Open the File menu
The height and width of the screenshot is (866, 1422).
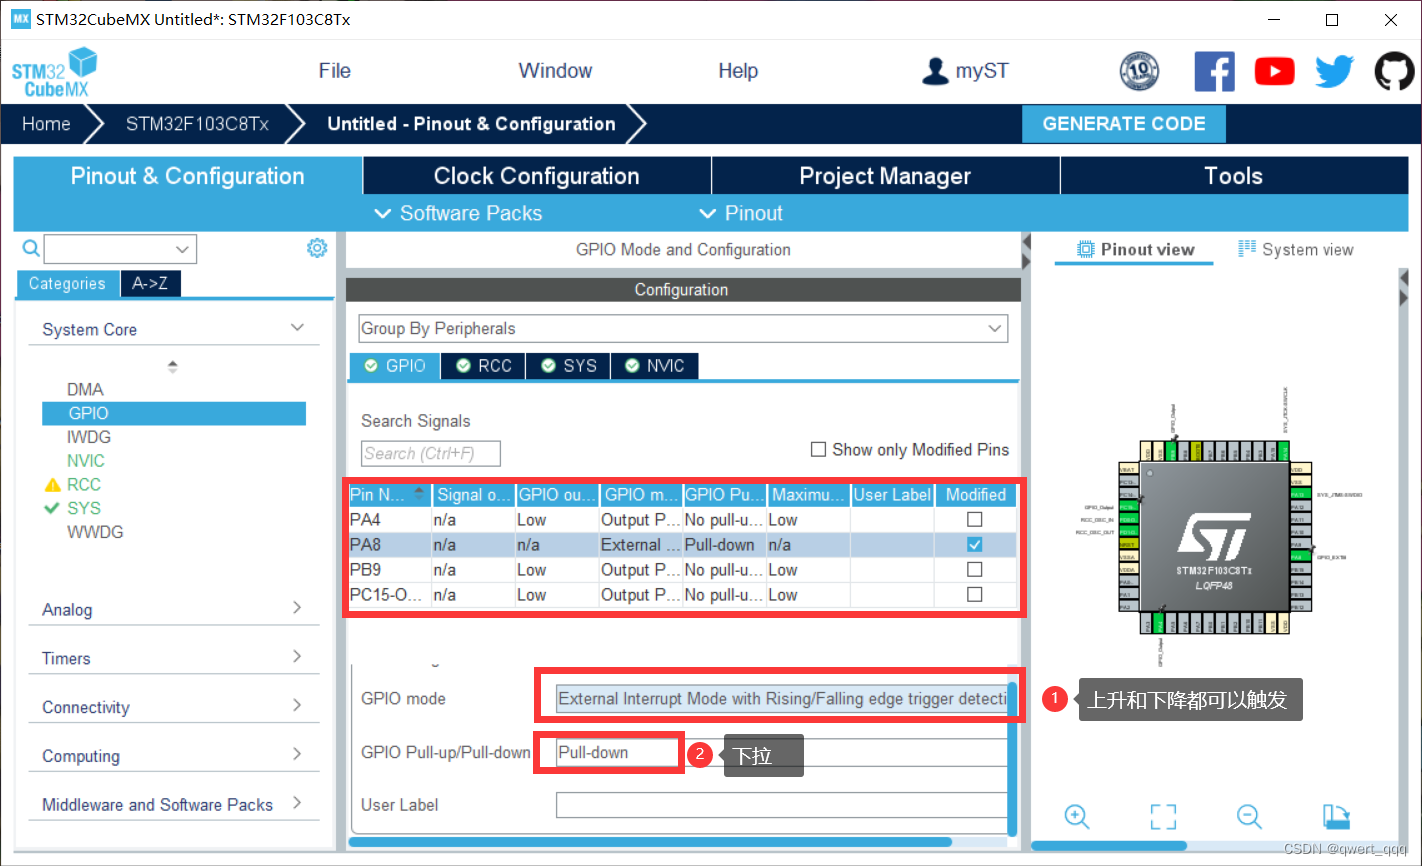(x=335, y=71)
